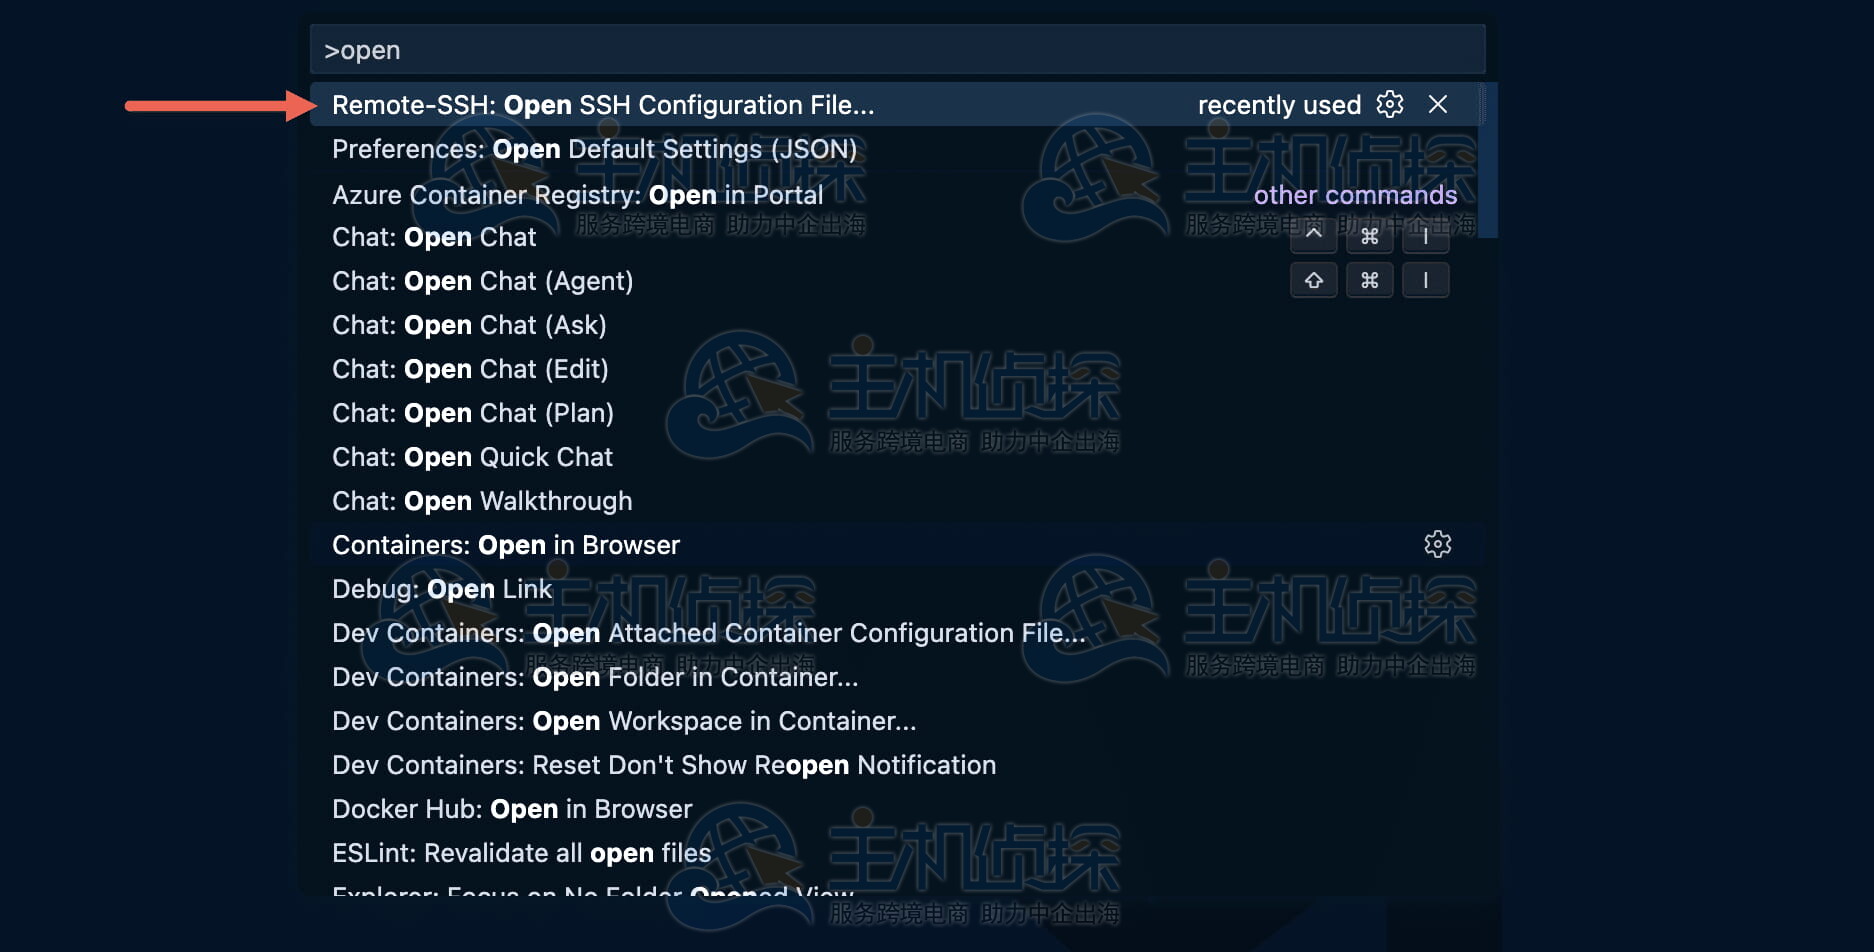Screen dimensions: 1874x952
Task: Click gear icon on Containers: Open in Browser
Action: (x=1437, y=544)
